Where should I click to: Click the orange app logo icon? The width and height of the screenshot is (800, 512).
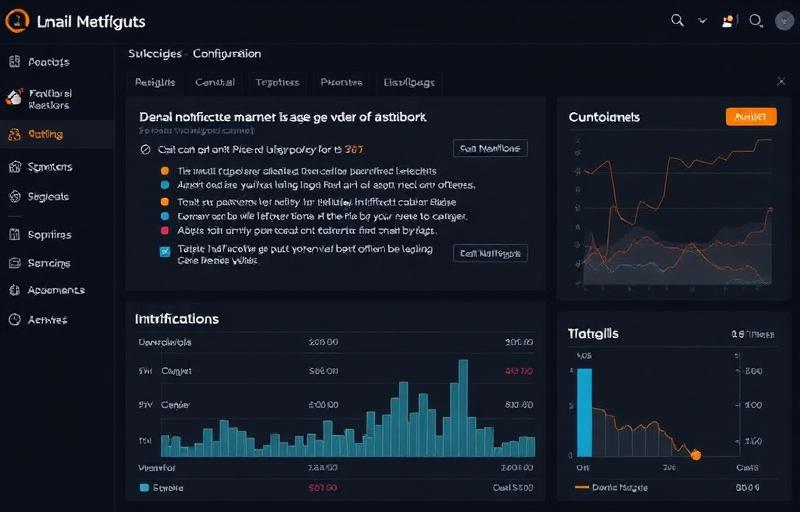click(15, 20)
